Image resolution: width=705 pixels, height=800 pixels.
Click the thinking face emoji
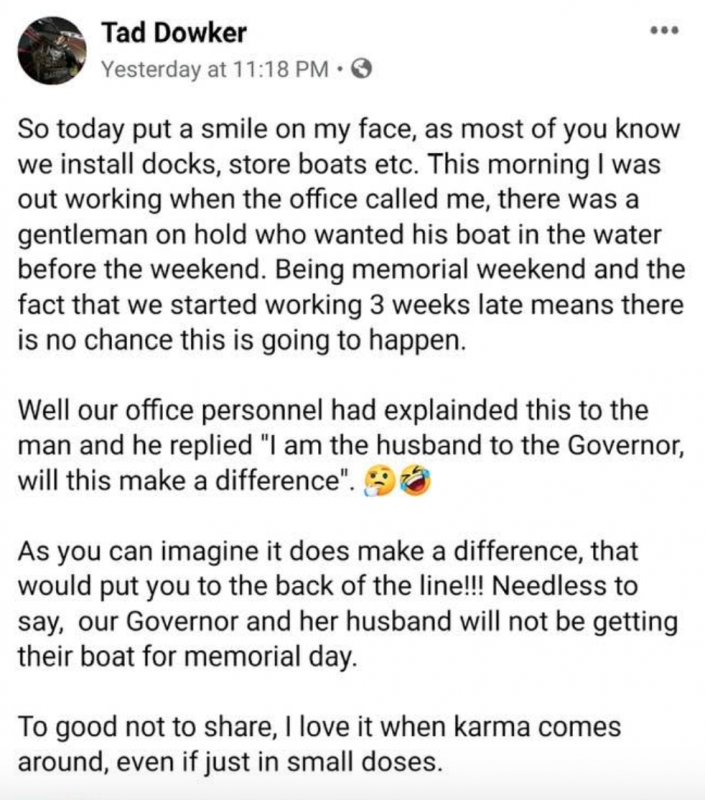379,482
